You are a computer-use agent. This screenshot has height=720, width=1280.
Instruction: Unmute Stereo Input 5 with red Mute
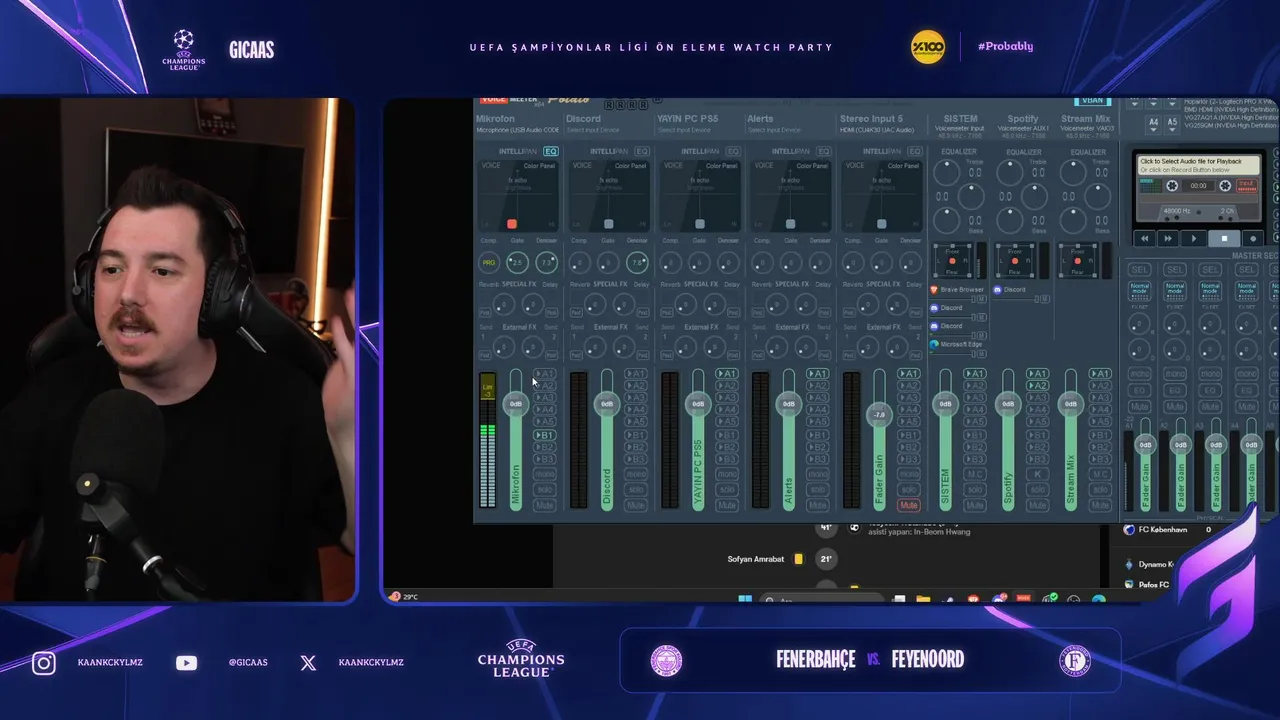[x=908, y=505]
